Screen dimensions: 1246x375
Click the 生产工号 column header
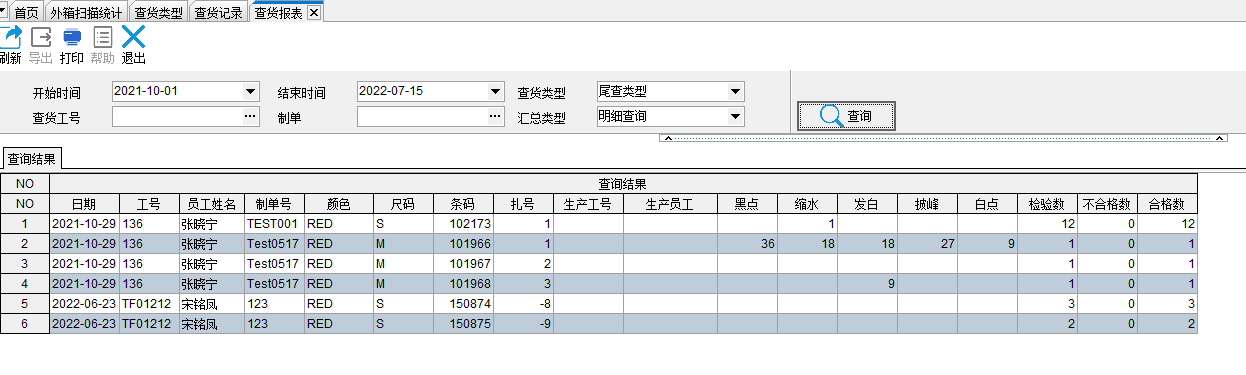pyautogui.click(x=588, y=204)
